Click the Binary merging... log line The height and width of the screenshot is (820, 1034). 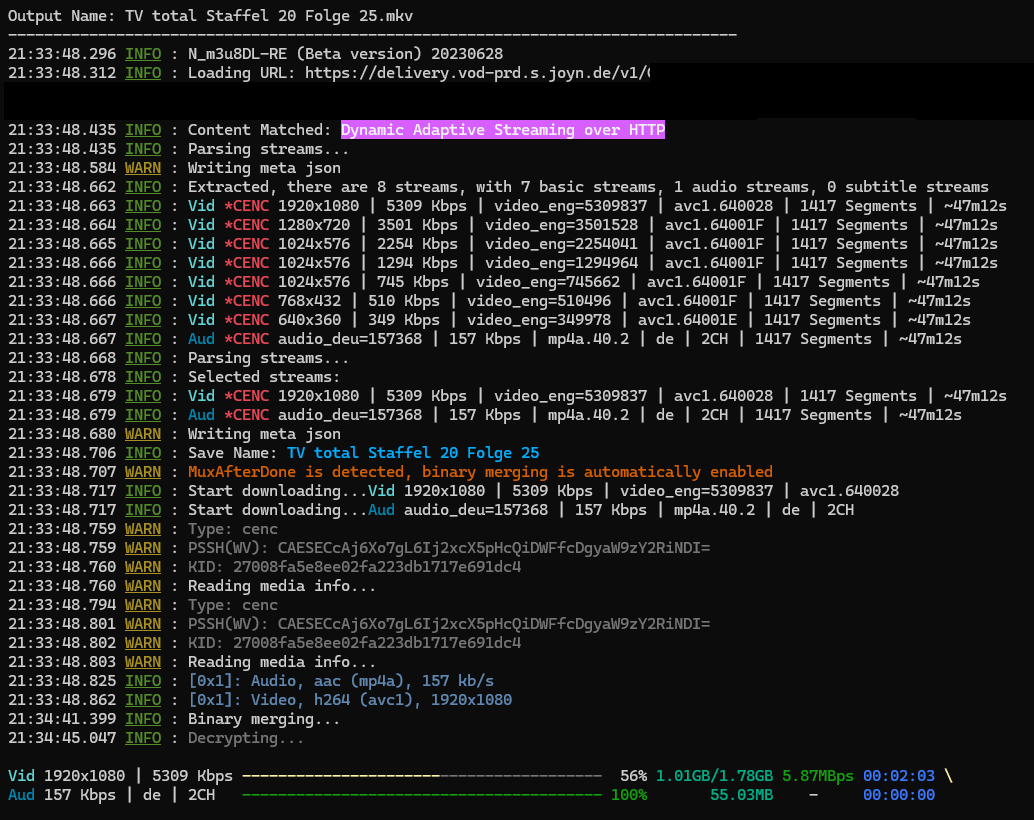click(x=263, y=719)
